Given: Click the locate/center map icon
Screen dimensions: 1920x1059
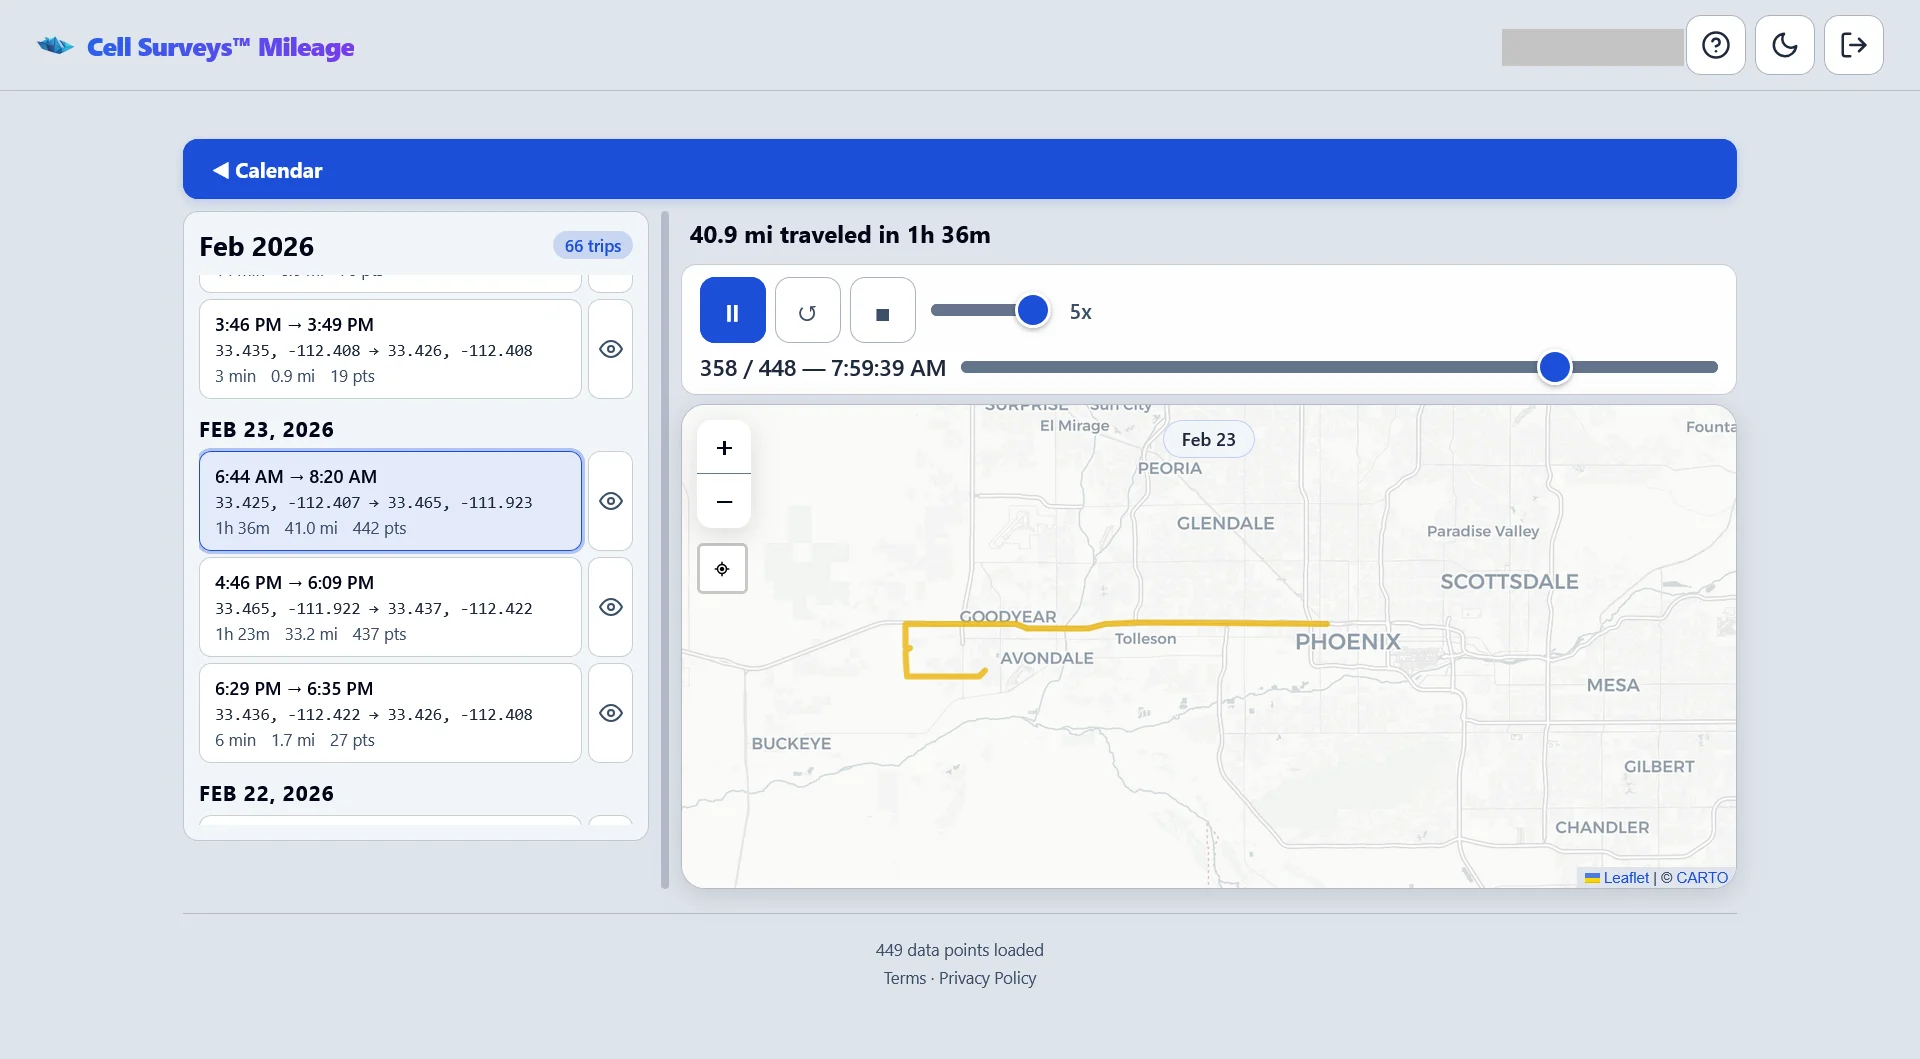Looking at the screenshot, I should (x=722, y=568).
